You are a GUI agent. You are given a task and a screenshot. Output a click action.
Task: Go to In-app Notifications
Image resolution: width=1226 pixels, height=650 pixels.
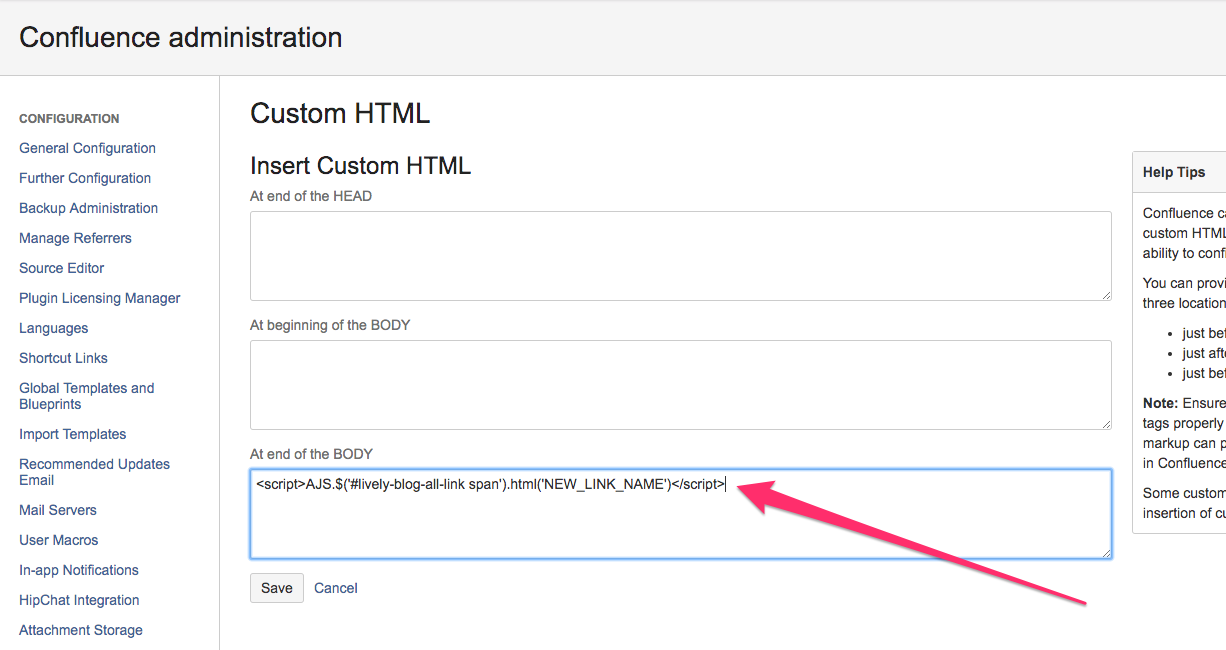click(x=78, y=570)
